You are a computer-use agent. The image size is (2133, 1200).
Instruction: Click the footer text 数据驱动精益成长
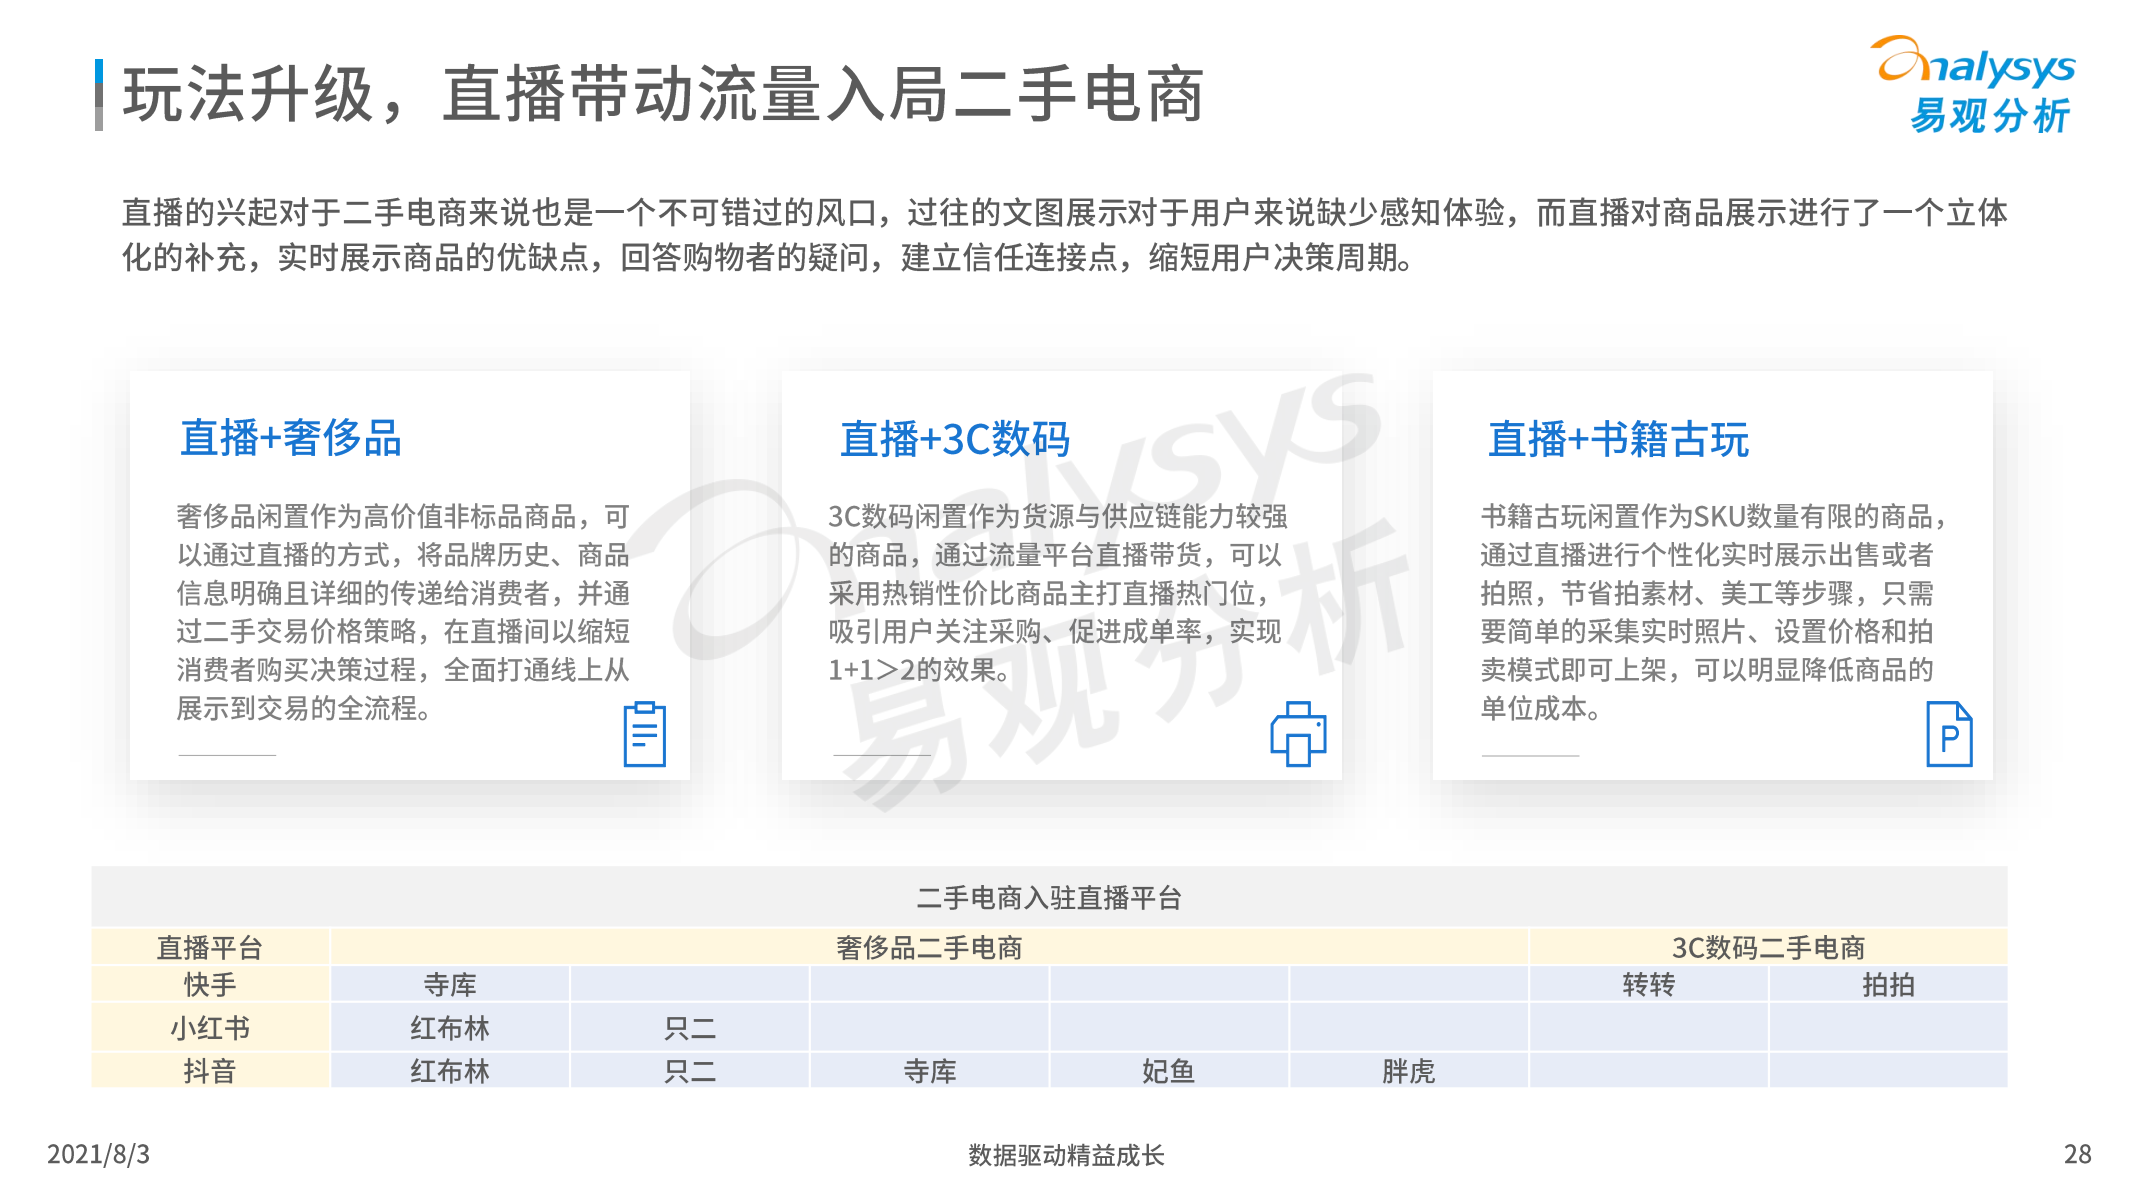pyautogui.click(x=1066, y=1155)
